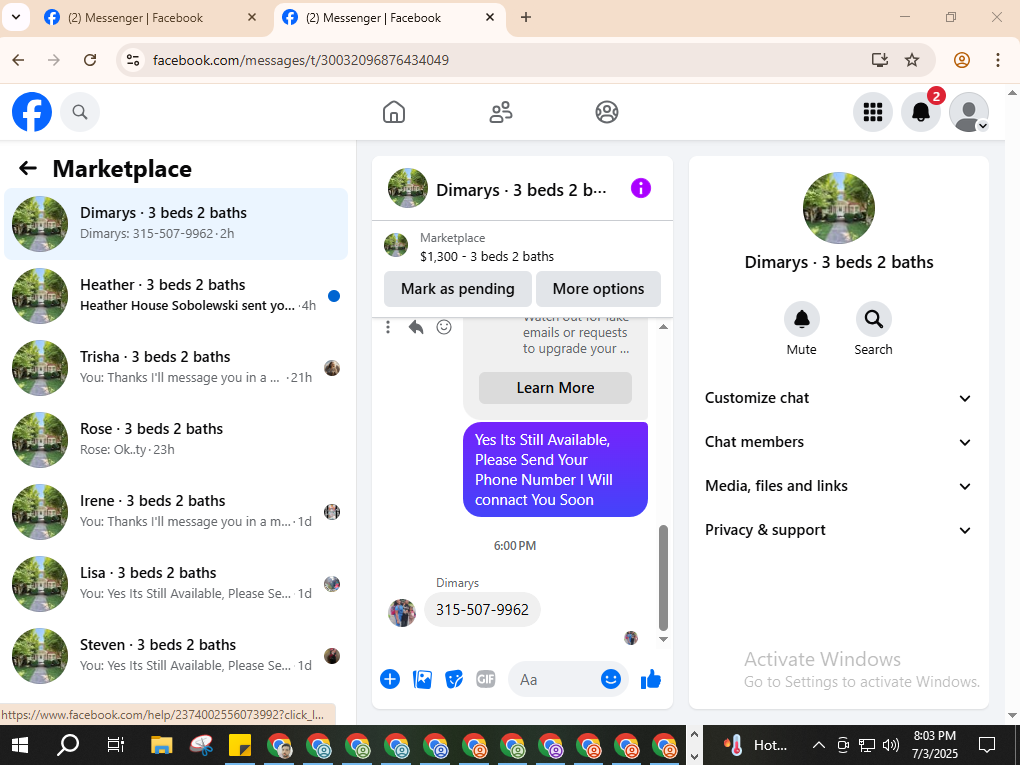1020x765 pixels.
Task: Open File Explorer from the taskbar
Action: click(x=161, y=745)
